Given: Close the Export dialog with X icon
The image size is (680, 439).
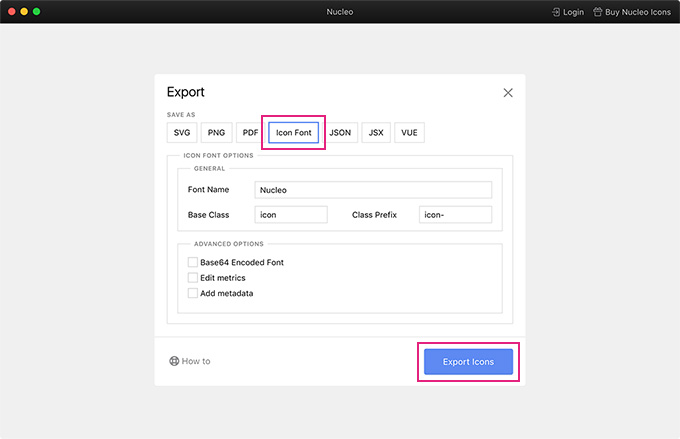Looking at the screenshot, I should [x=508, y=92].
